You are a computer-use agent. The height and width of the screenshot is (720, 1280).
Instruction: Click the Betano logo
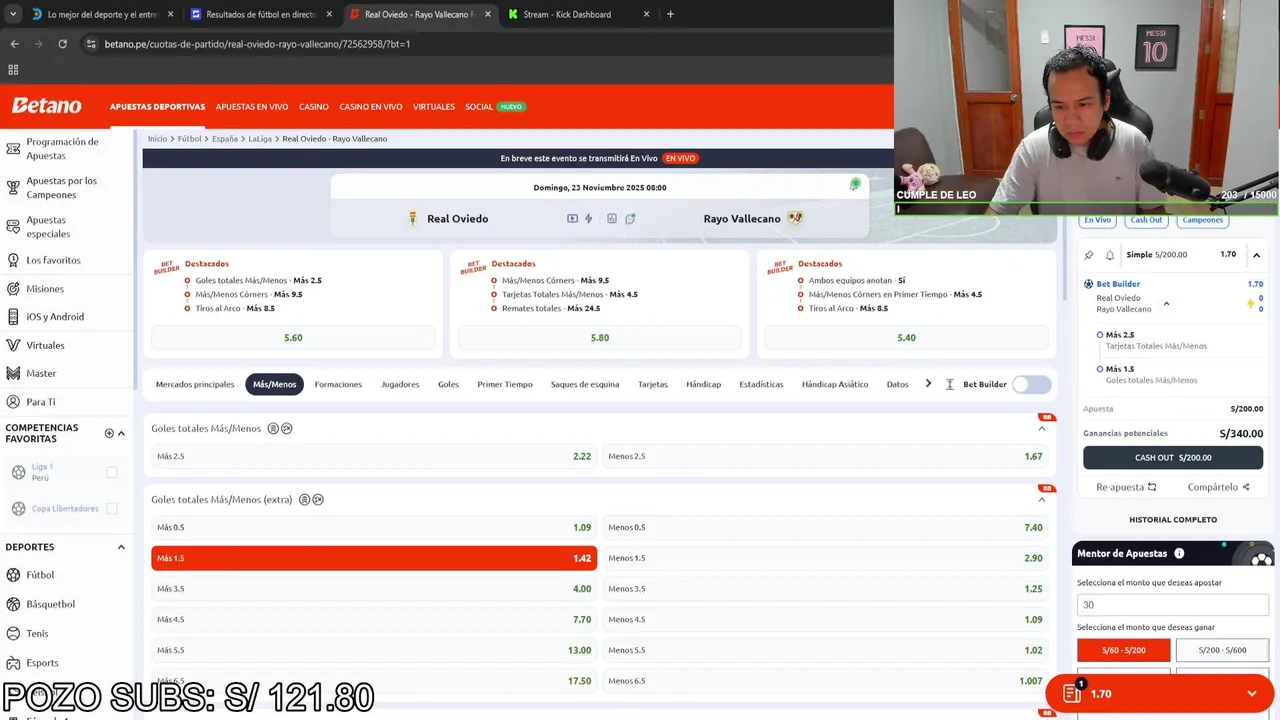point(46,106)
